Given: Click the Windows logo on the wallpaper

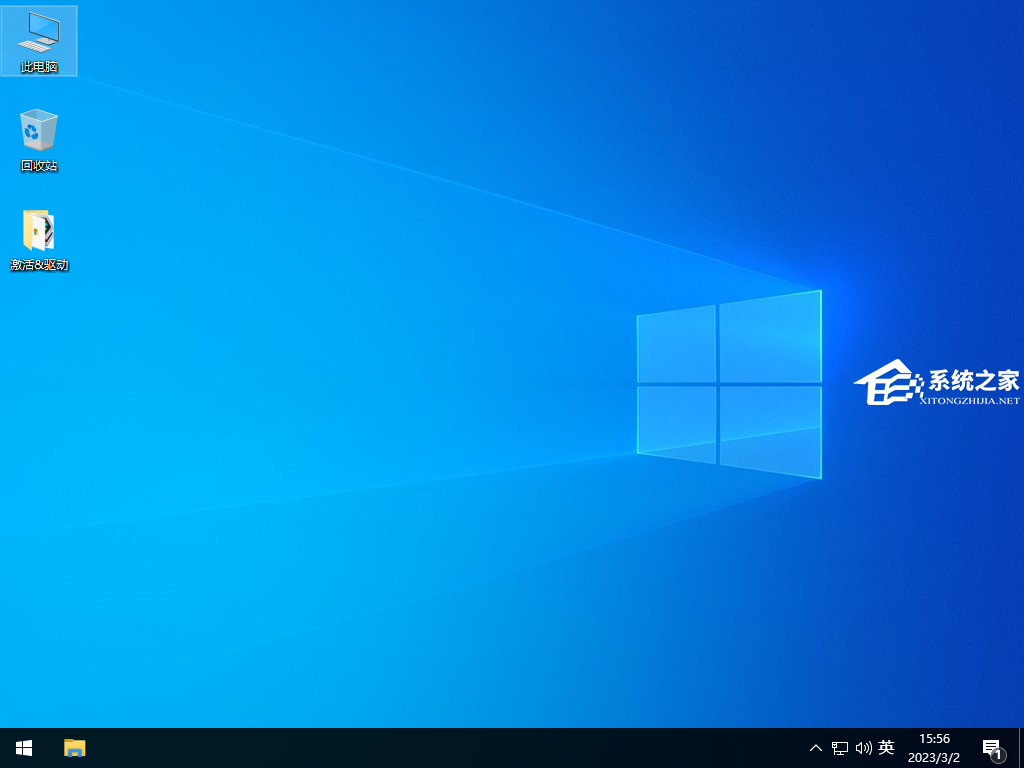Looking at the screenshot, I should click(x=729, y=384).
